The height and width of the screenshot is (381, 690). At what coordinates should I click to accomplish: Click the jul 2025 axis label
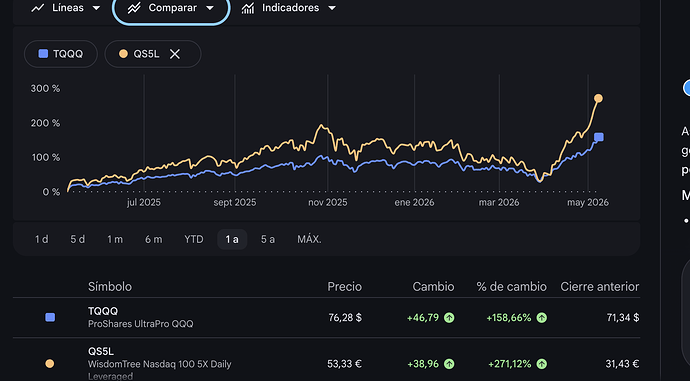[144, 202]
